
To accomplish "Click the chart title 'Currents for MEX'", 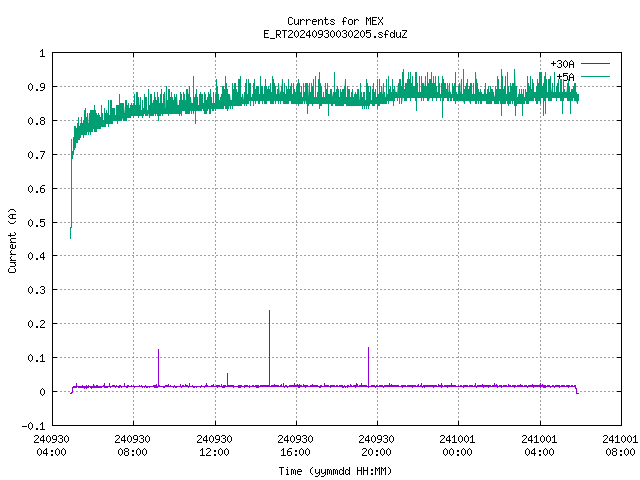I will click(x=335, y=21).
